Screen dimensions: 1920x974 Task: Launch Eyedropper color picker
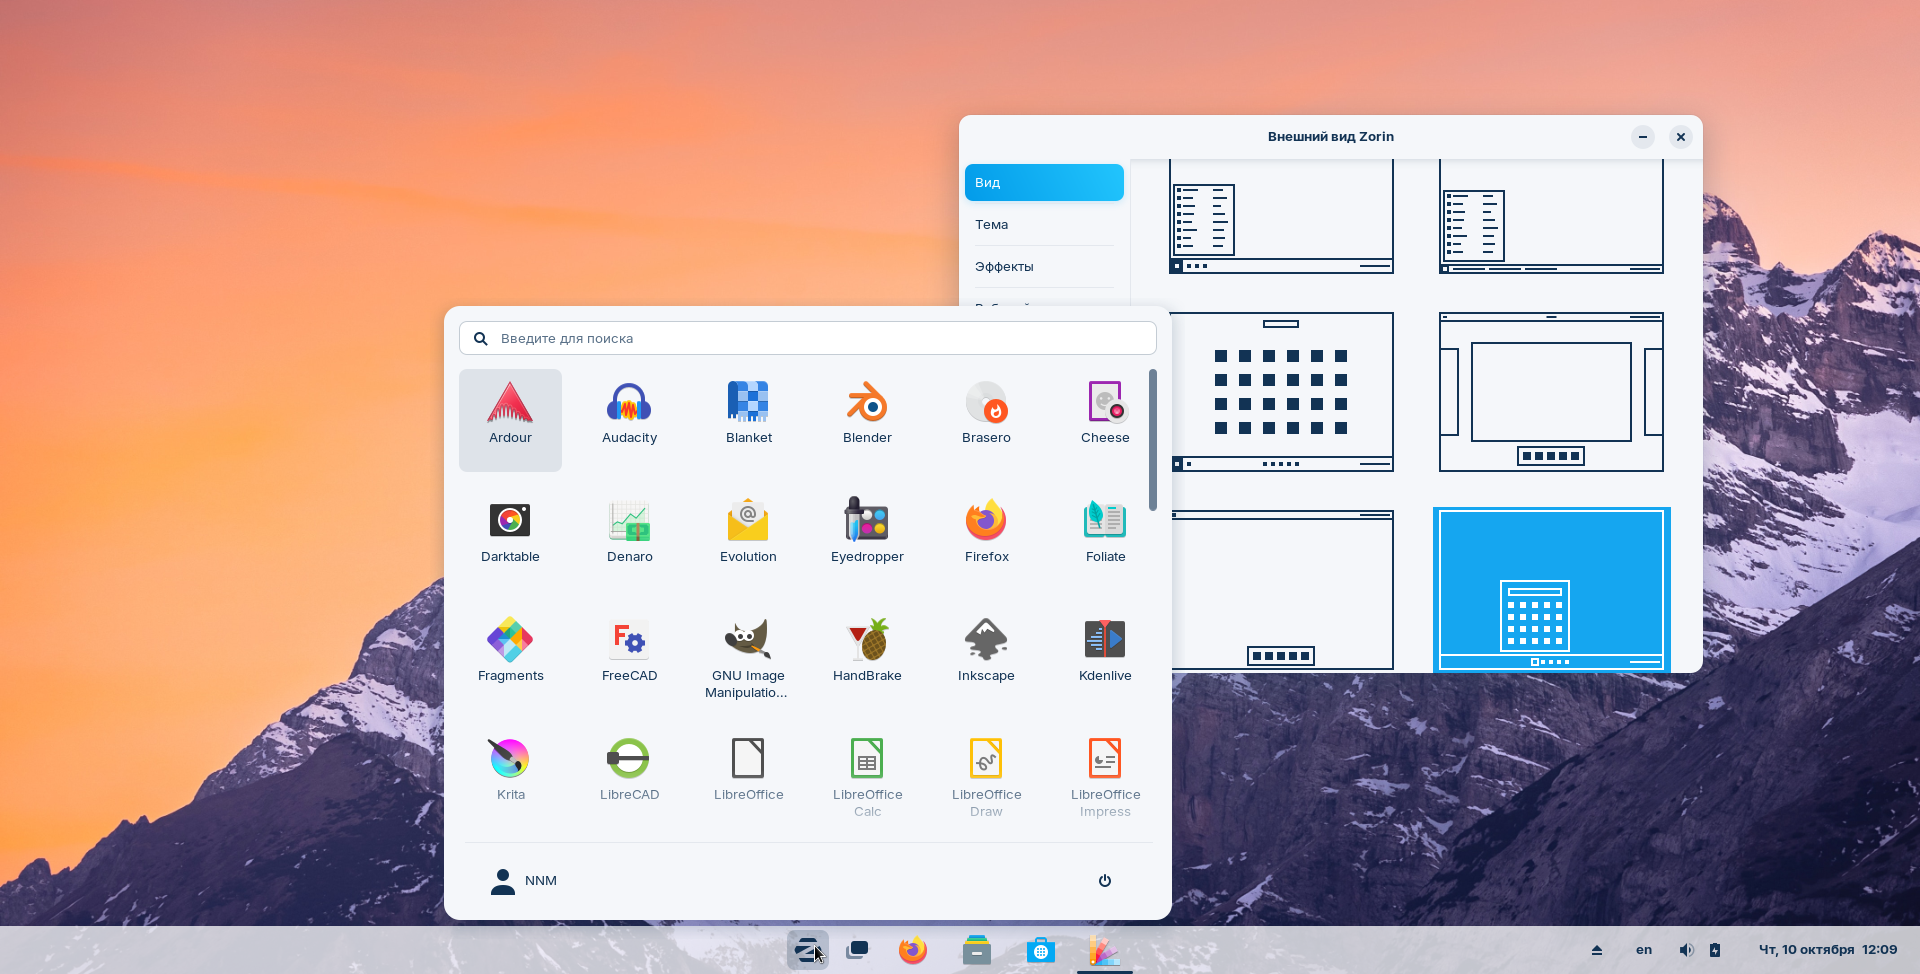(867, 539)
